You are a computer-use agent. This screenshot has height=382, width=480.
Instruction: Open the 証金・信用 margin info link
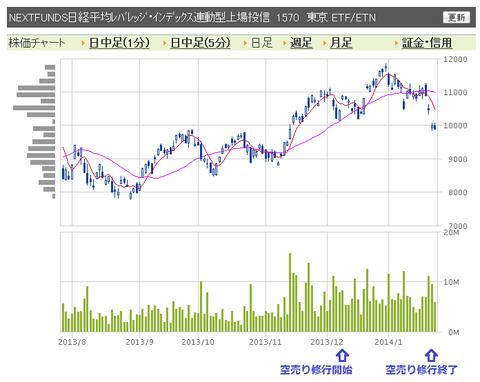point(427,43)
